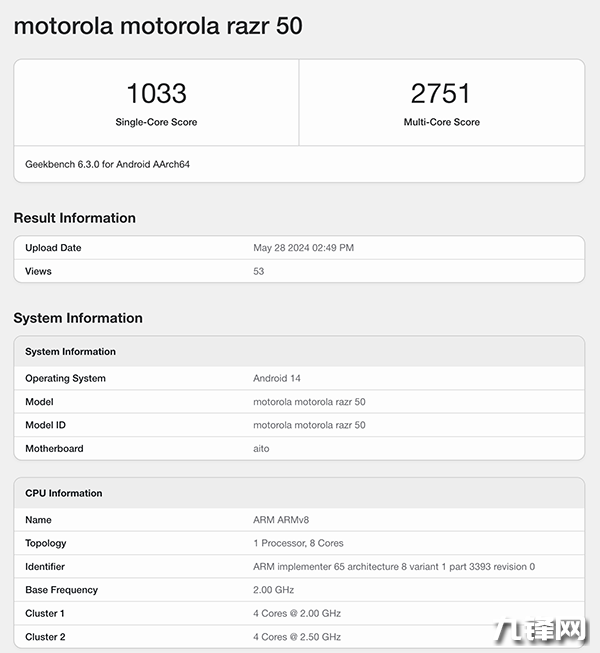Click the Result Information heading
This screenshot has width=600, height=653.
74,218
